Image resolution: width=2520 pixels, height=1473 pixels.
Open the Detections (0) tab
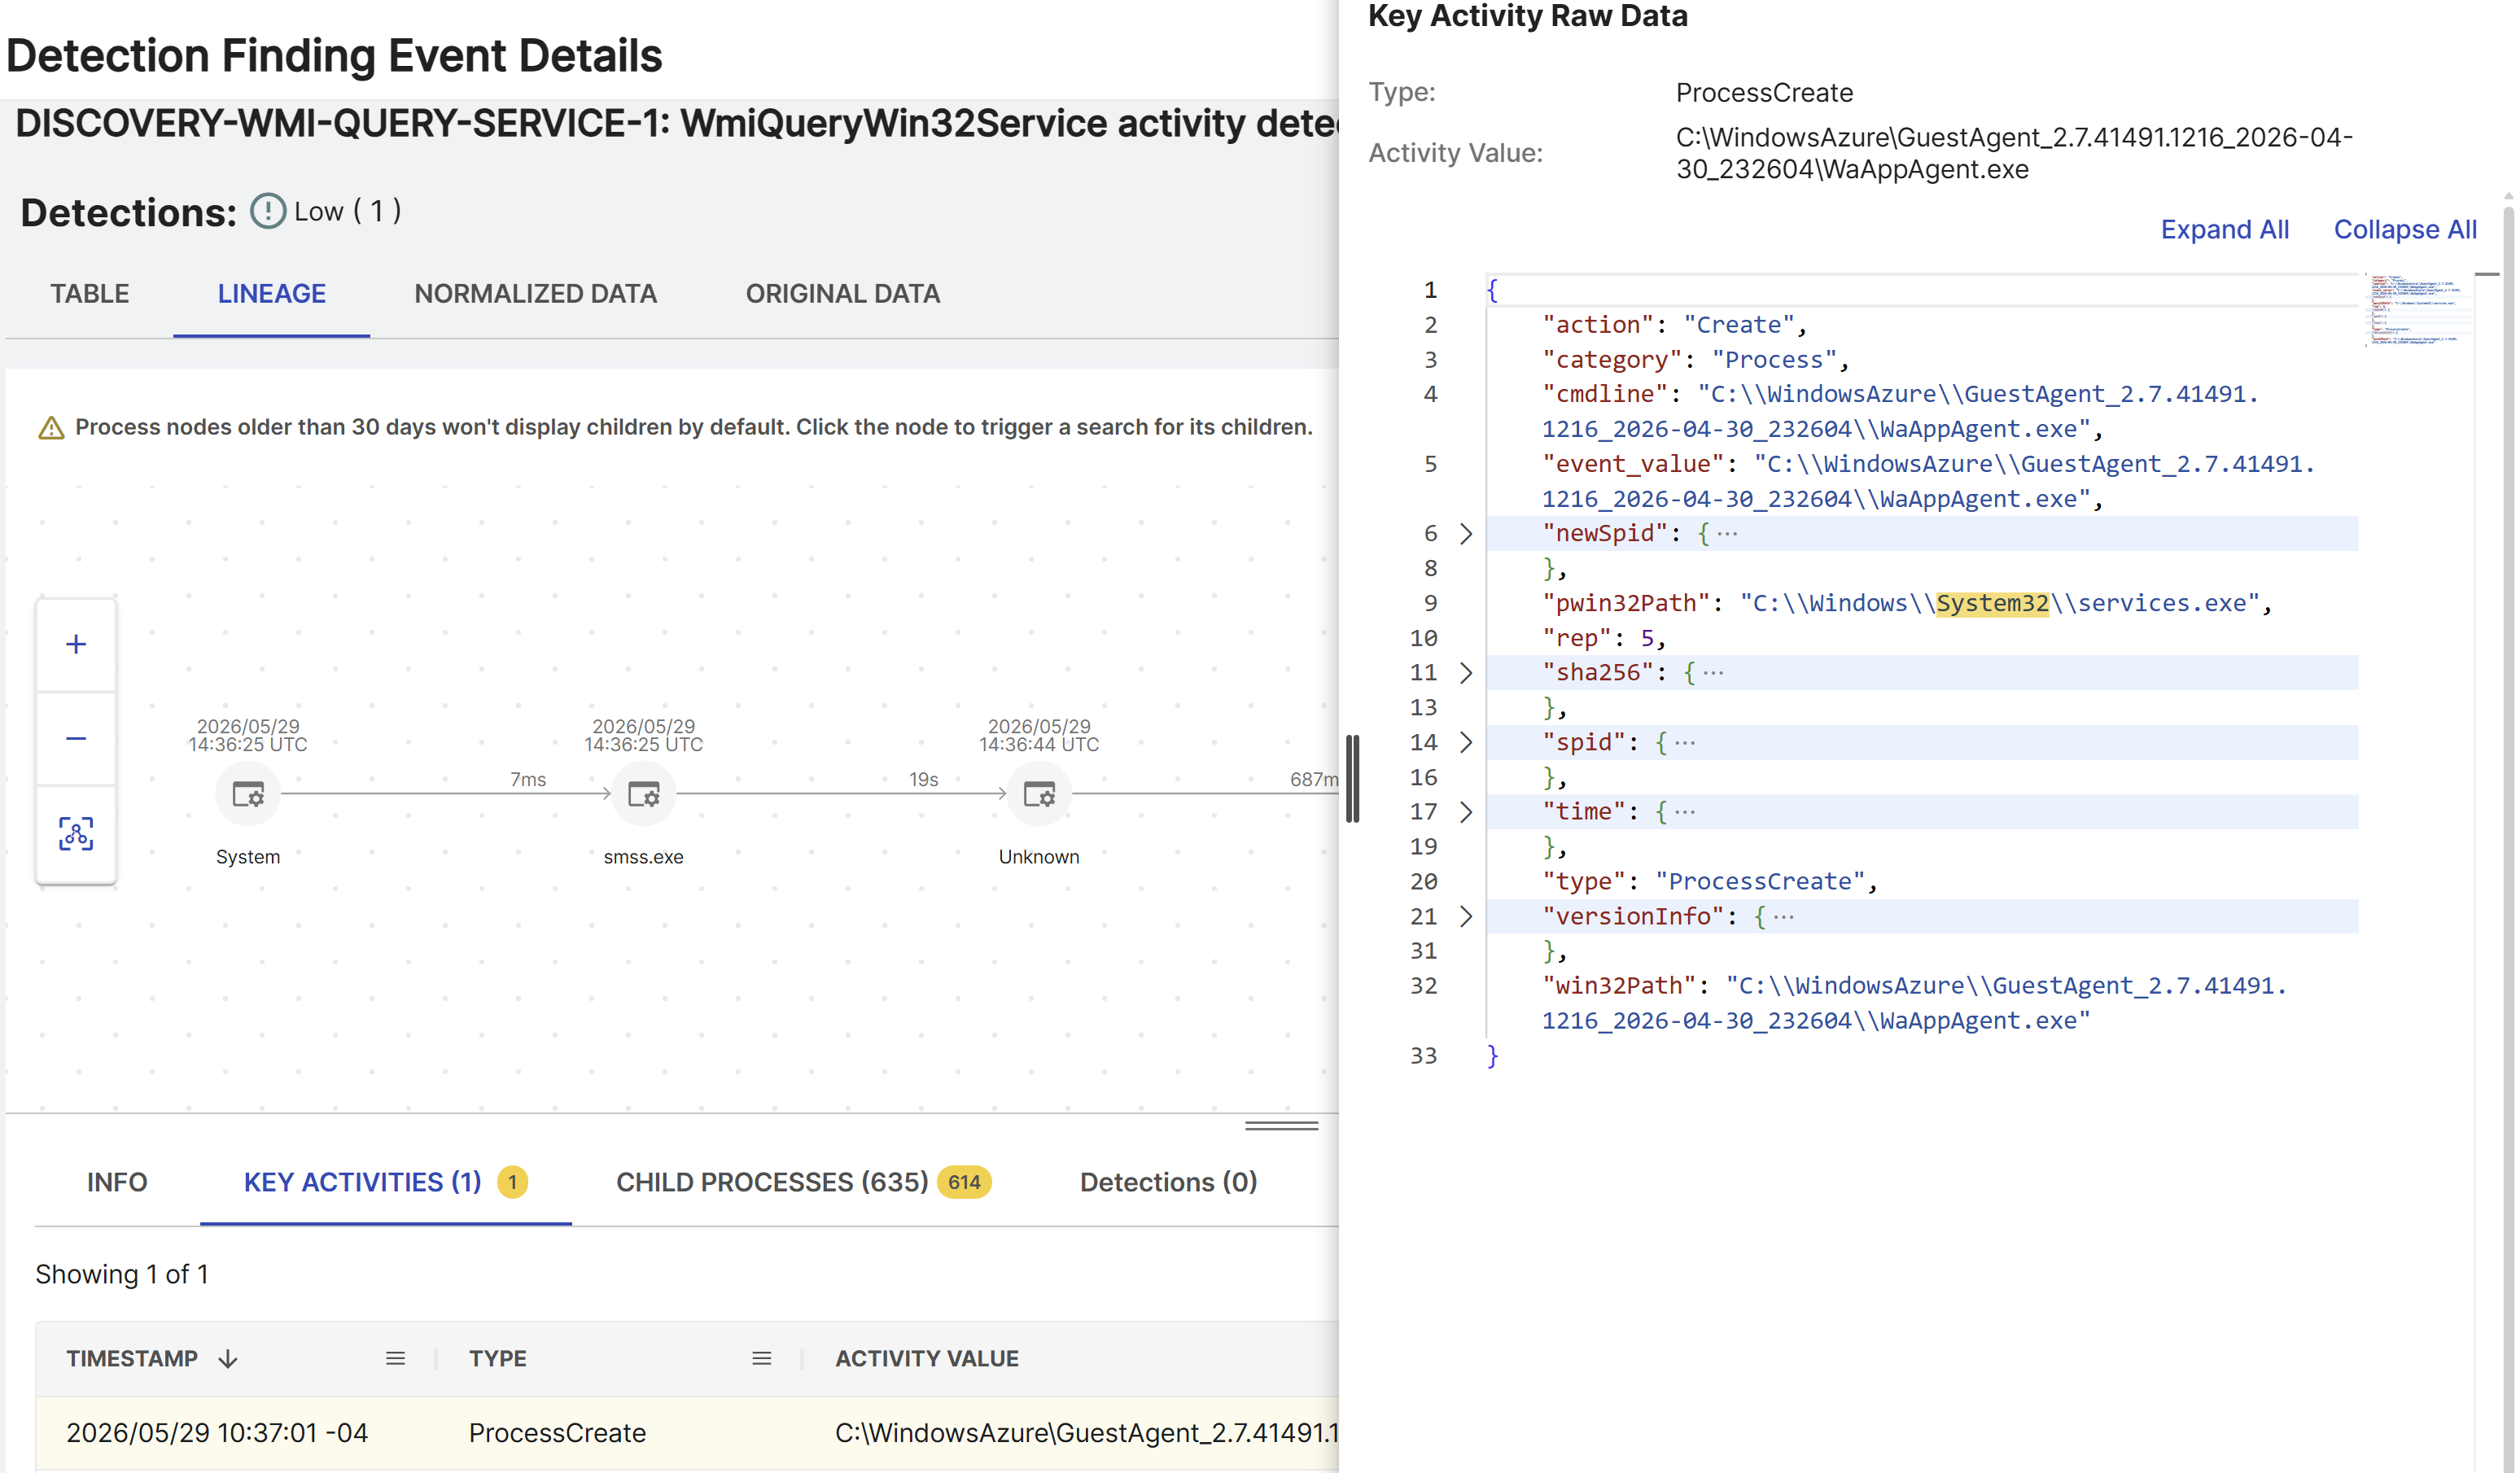click(1168, 1182)
